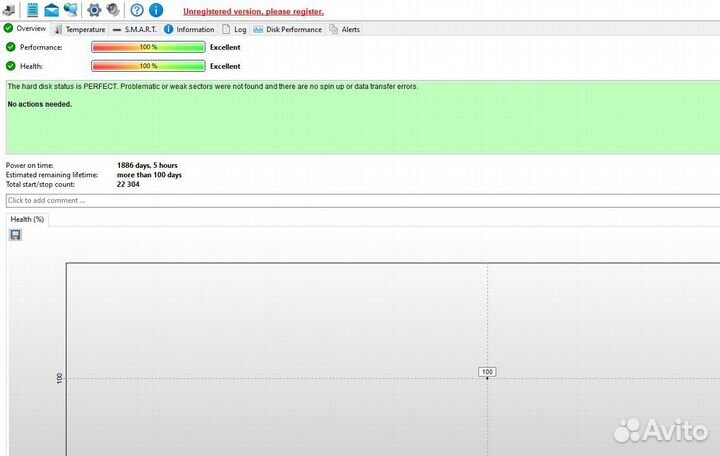Click the blue info toolbar icon
Image resolution: width=720 pixels, height=456 pixels.
point(156,10)
